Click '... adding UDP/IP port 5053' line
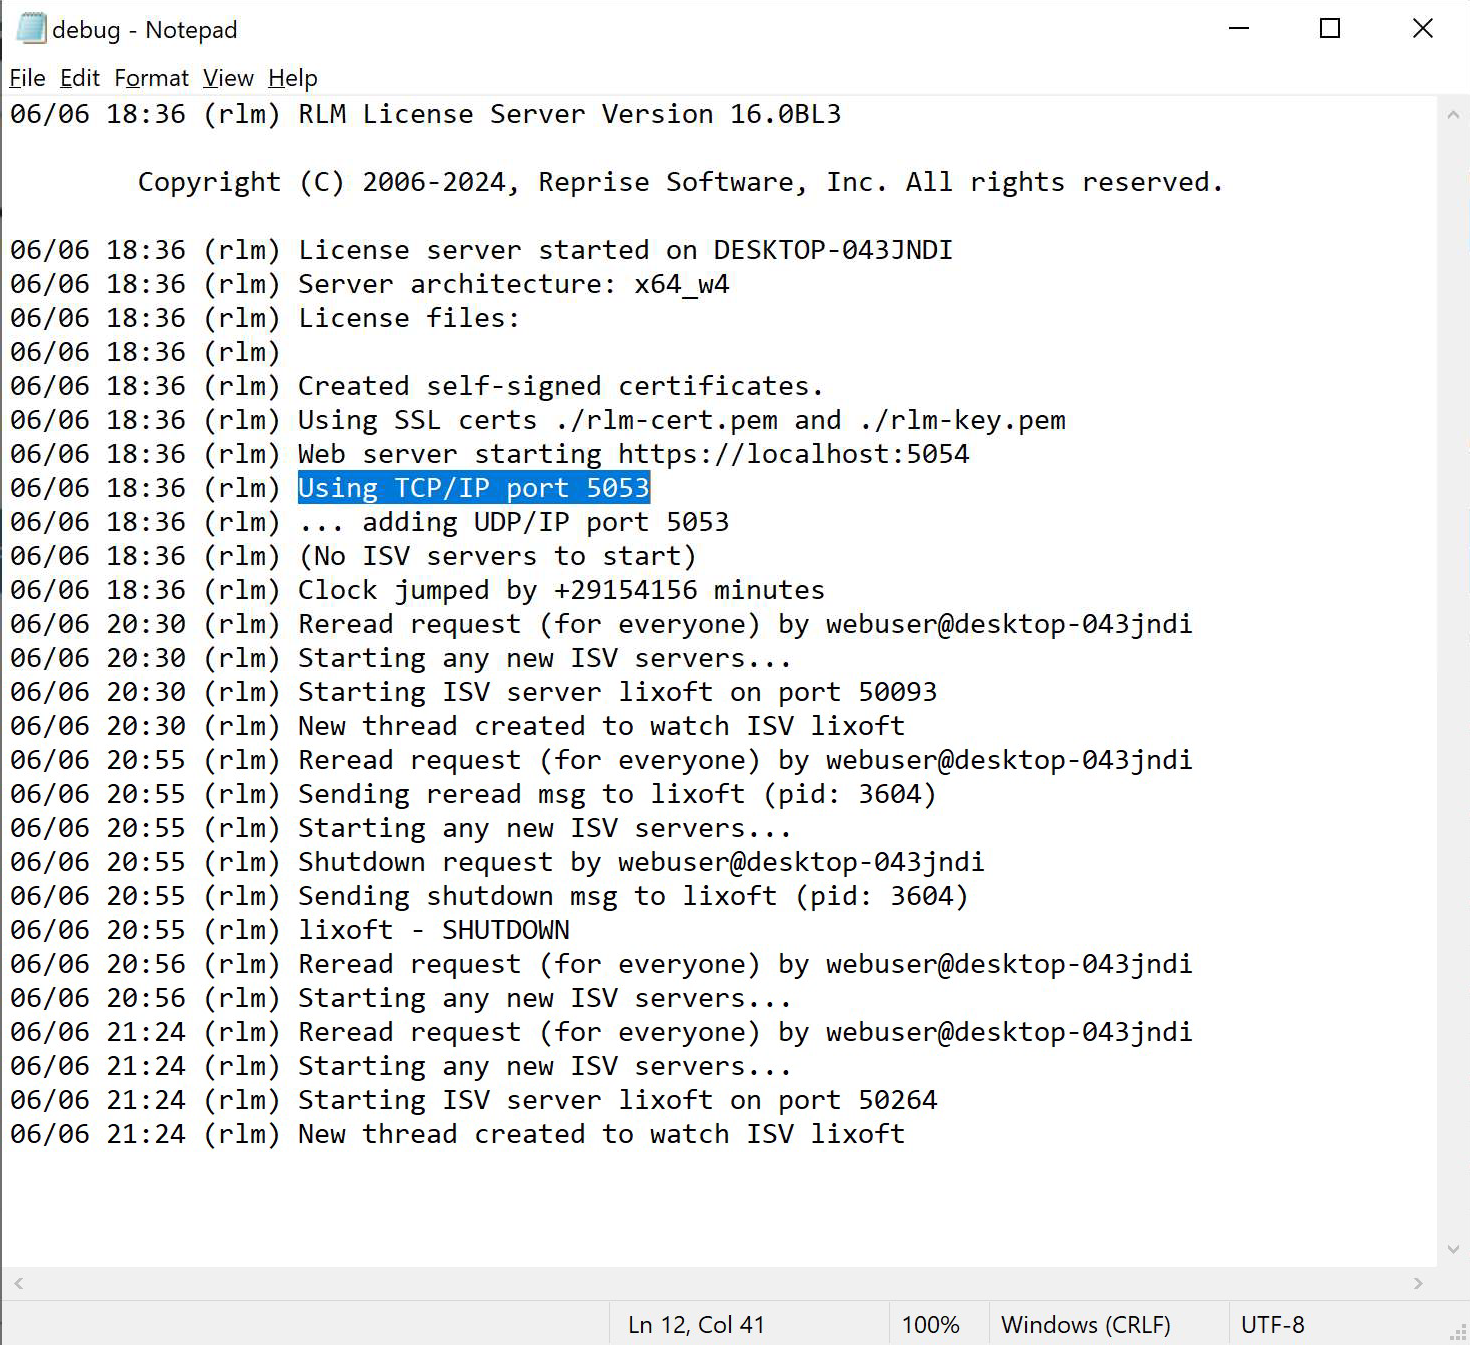1470x1345 pixels. (514, 522)
